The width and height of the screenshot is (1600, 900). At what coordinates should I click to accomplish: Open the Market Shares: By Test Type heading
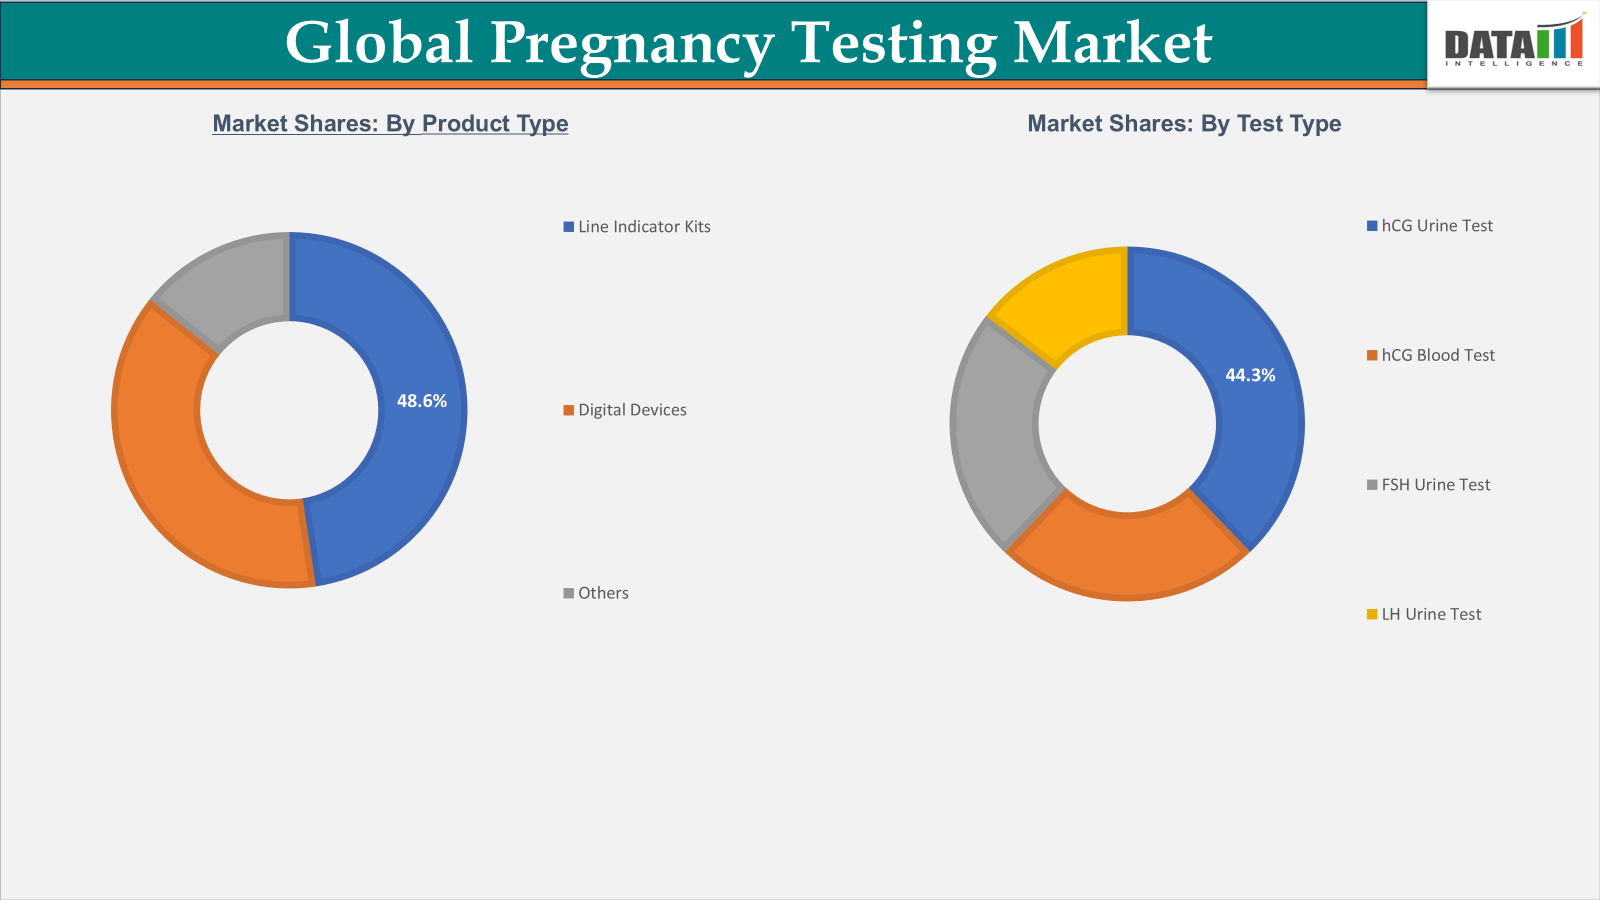coord(1184,124)
